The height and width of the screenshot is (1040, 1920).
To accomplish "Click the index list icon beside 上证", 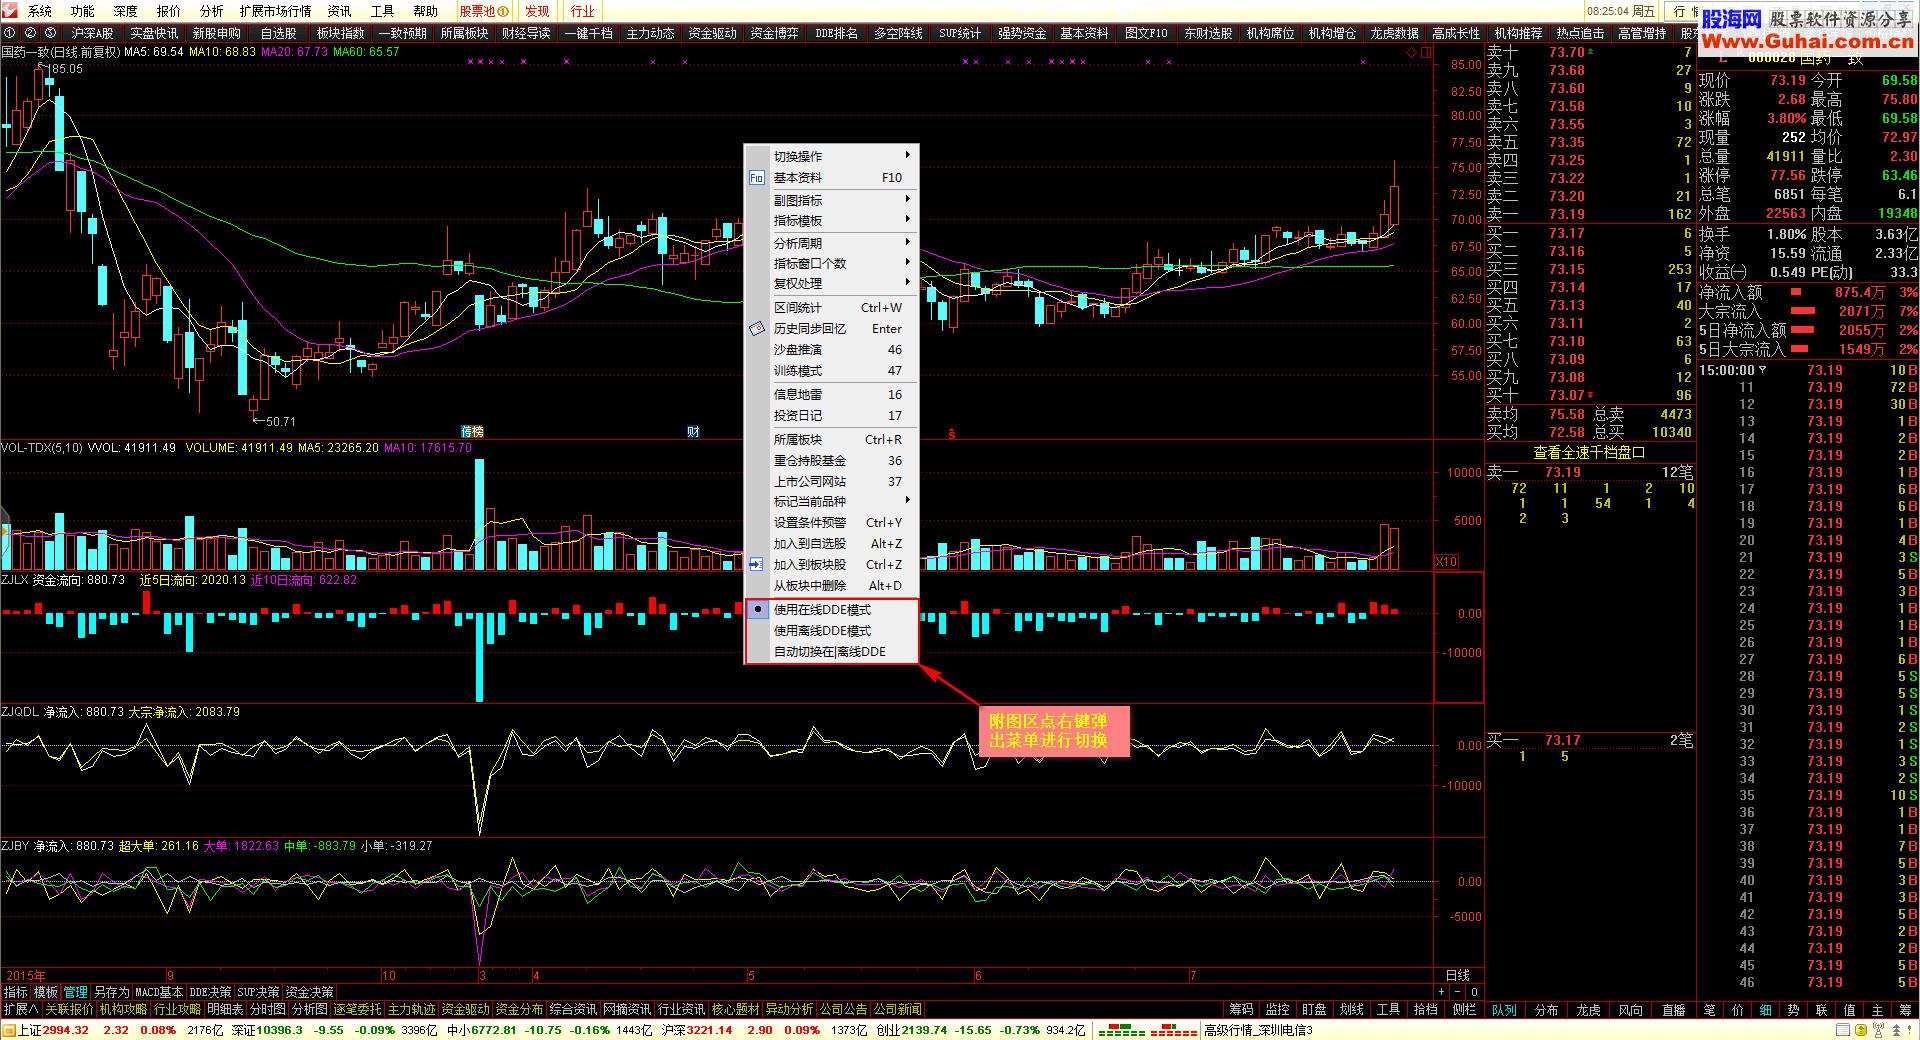I will tap(9, 1030).
